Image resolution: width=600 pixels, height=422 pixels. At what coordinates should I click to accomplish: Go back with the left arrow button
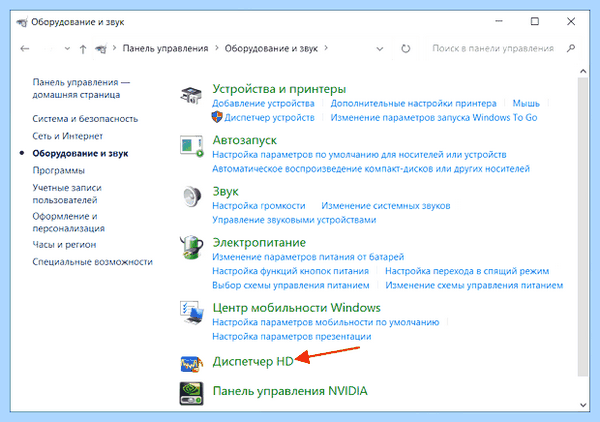(x=25, y=49)
